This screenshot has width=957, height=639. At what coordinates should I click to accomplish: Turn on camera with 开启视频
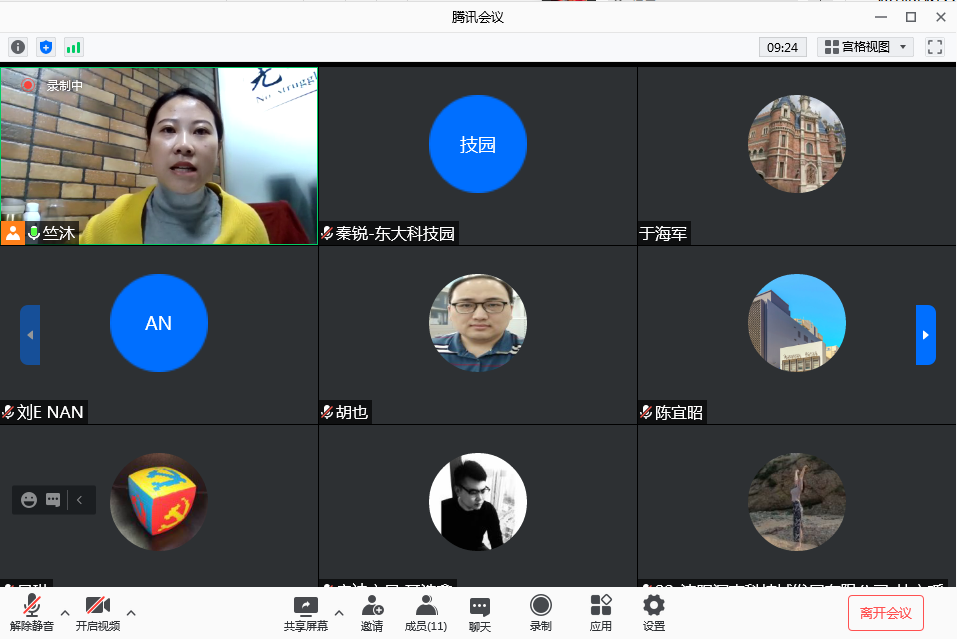98,613
